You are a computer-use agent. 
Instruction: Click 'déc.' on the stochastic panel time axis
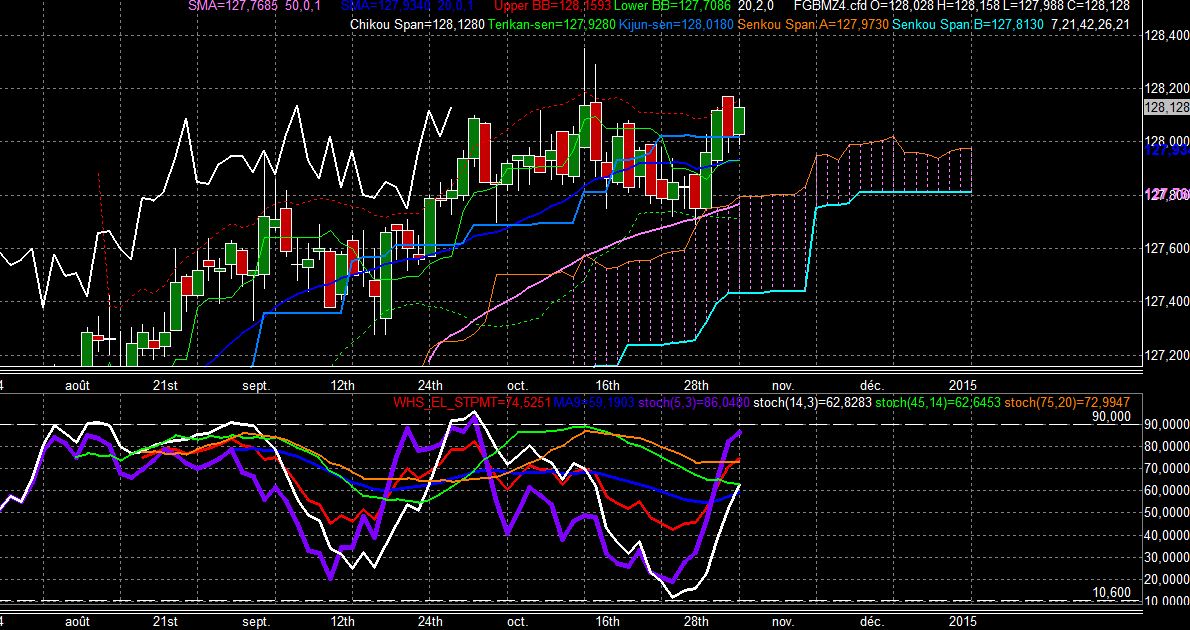pos(872,621)
